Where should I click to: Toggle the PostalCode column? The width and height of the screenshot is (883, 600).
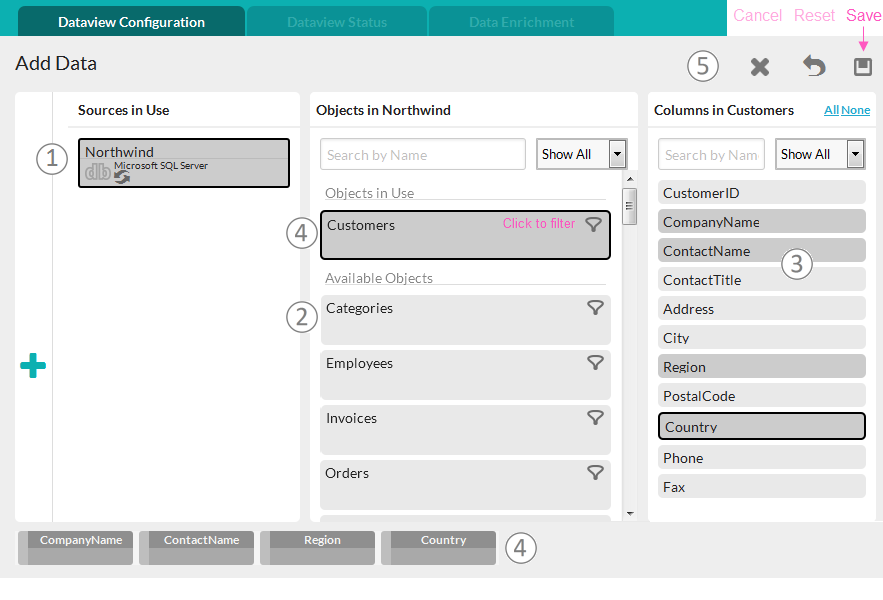761,395
